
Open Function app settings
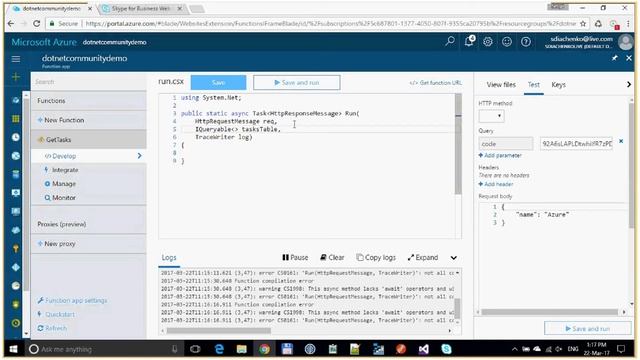[x=72, y=300]
